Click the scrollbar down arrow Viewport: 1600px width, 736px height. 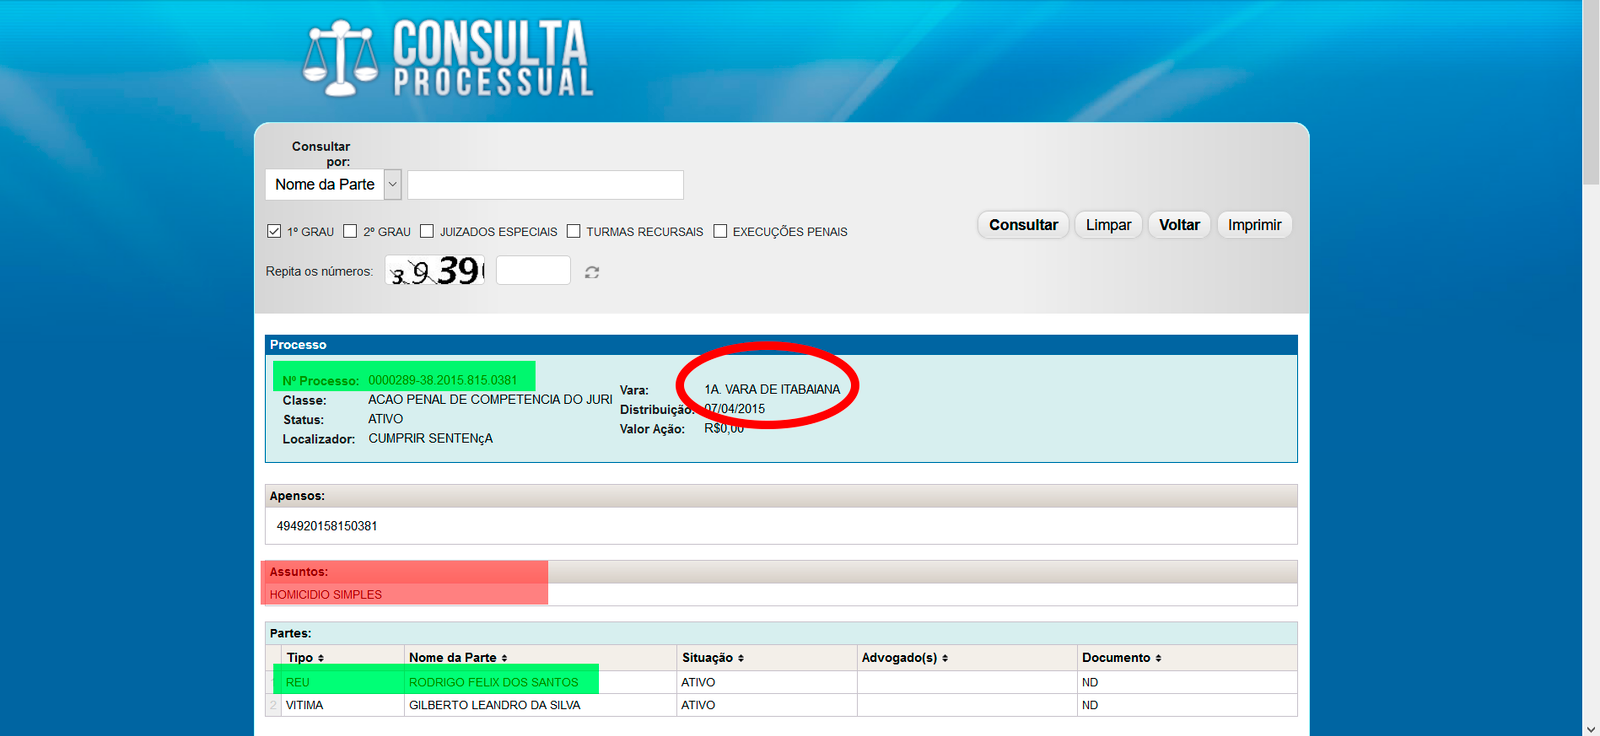click(x=1591, y=728)
